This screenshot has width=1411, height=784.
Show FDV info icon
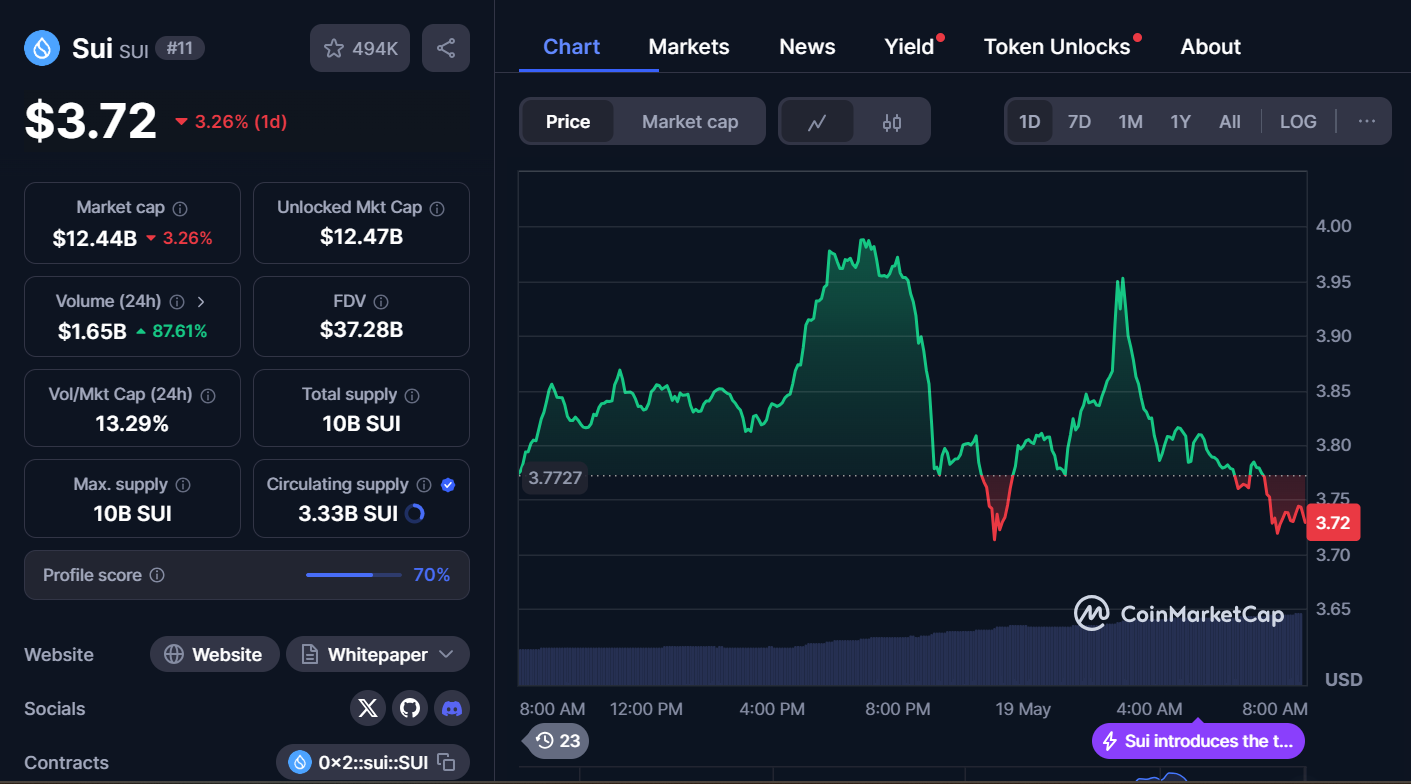pyautogui.click(x=381, y=301)
